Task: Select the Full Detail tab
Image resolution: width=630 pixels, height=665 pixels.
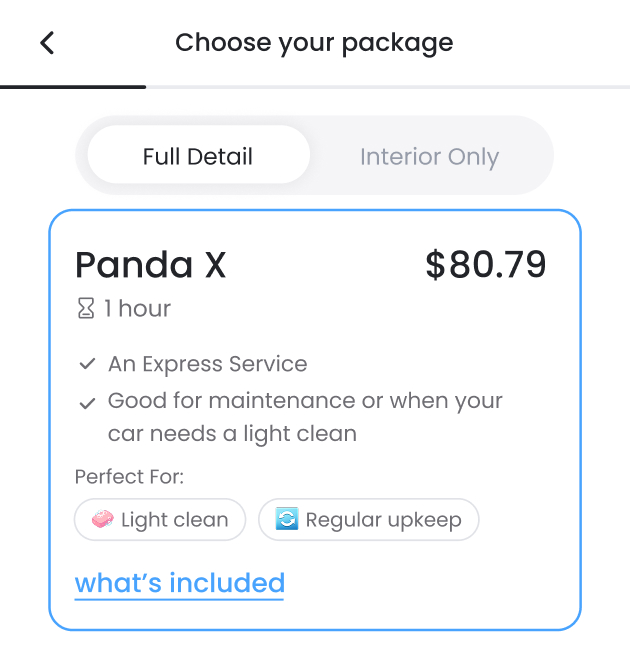Action: 198,157
